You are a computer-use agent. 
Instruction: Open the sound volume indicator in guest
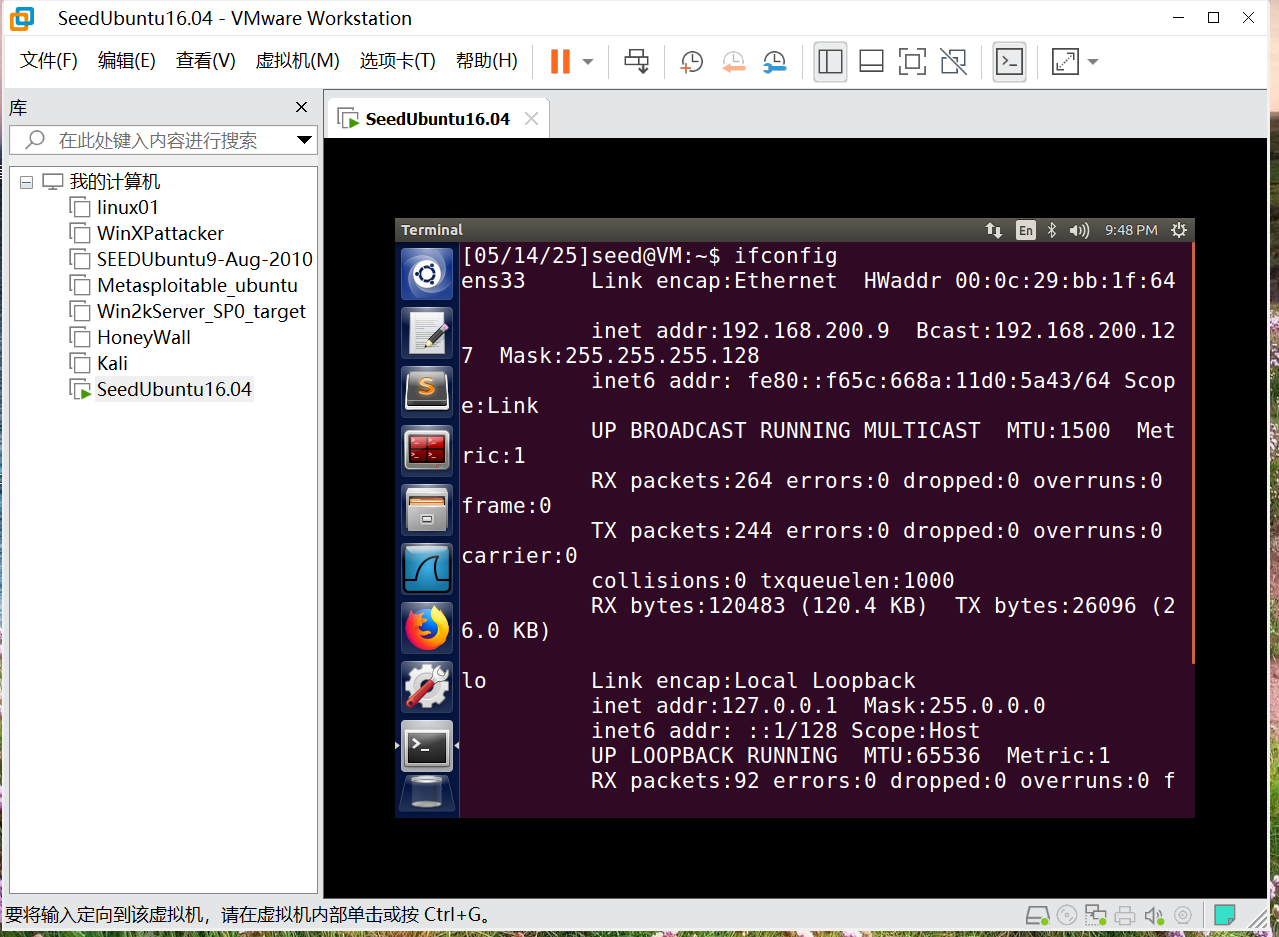pyautogui.click(x=1079, y=230)
